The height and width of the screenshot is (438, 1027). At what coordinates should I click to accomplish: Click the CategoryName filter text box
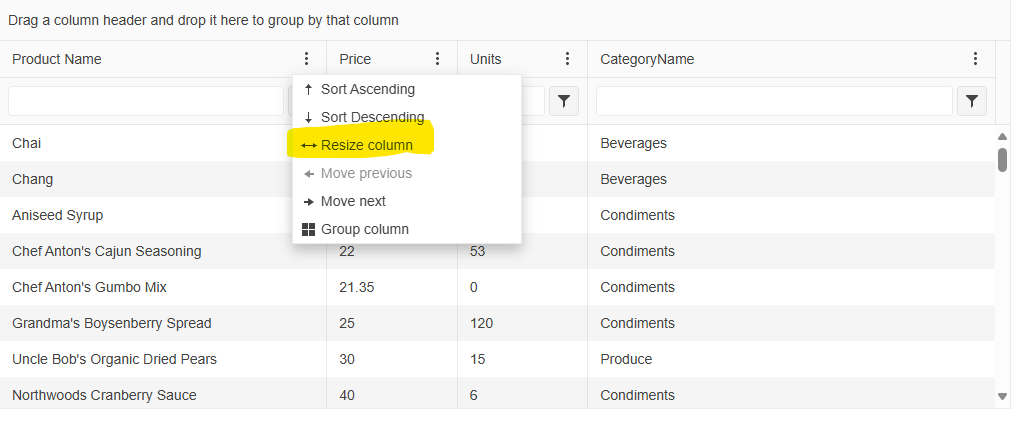pyautogui.click(x=774, y=101)
